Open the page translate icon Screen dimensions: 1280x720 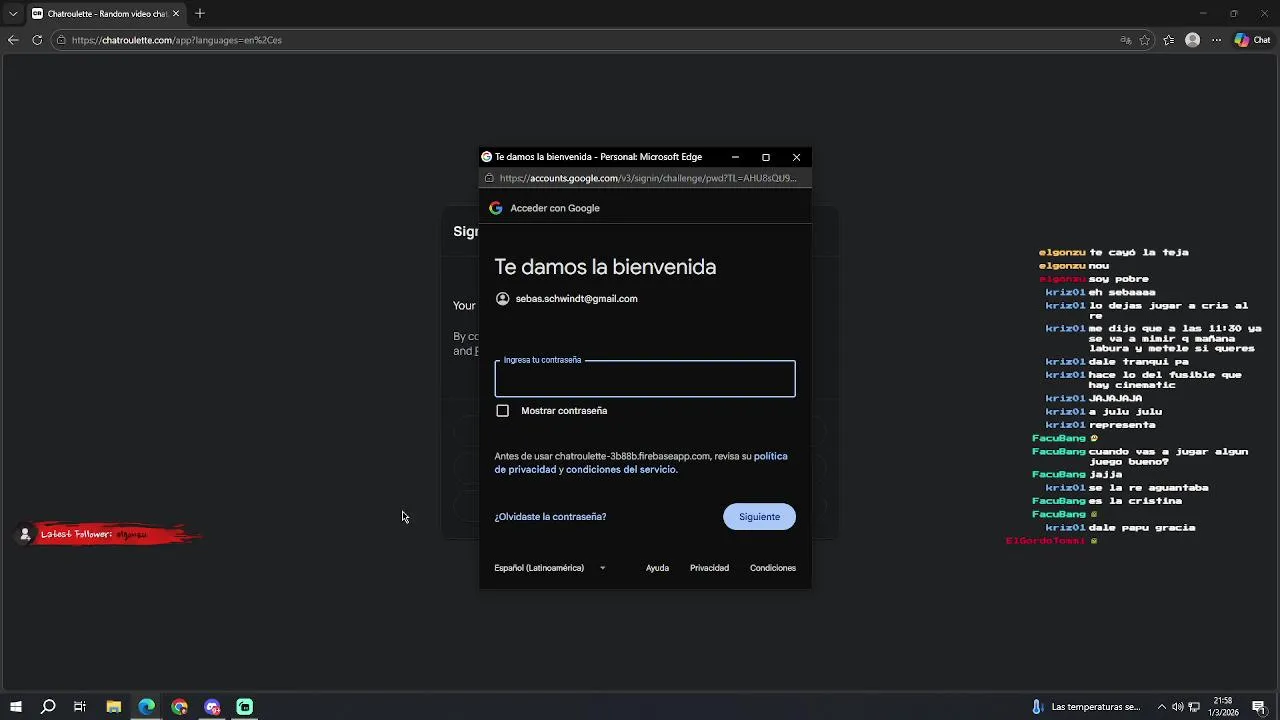coord(1126,40)
